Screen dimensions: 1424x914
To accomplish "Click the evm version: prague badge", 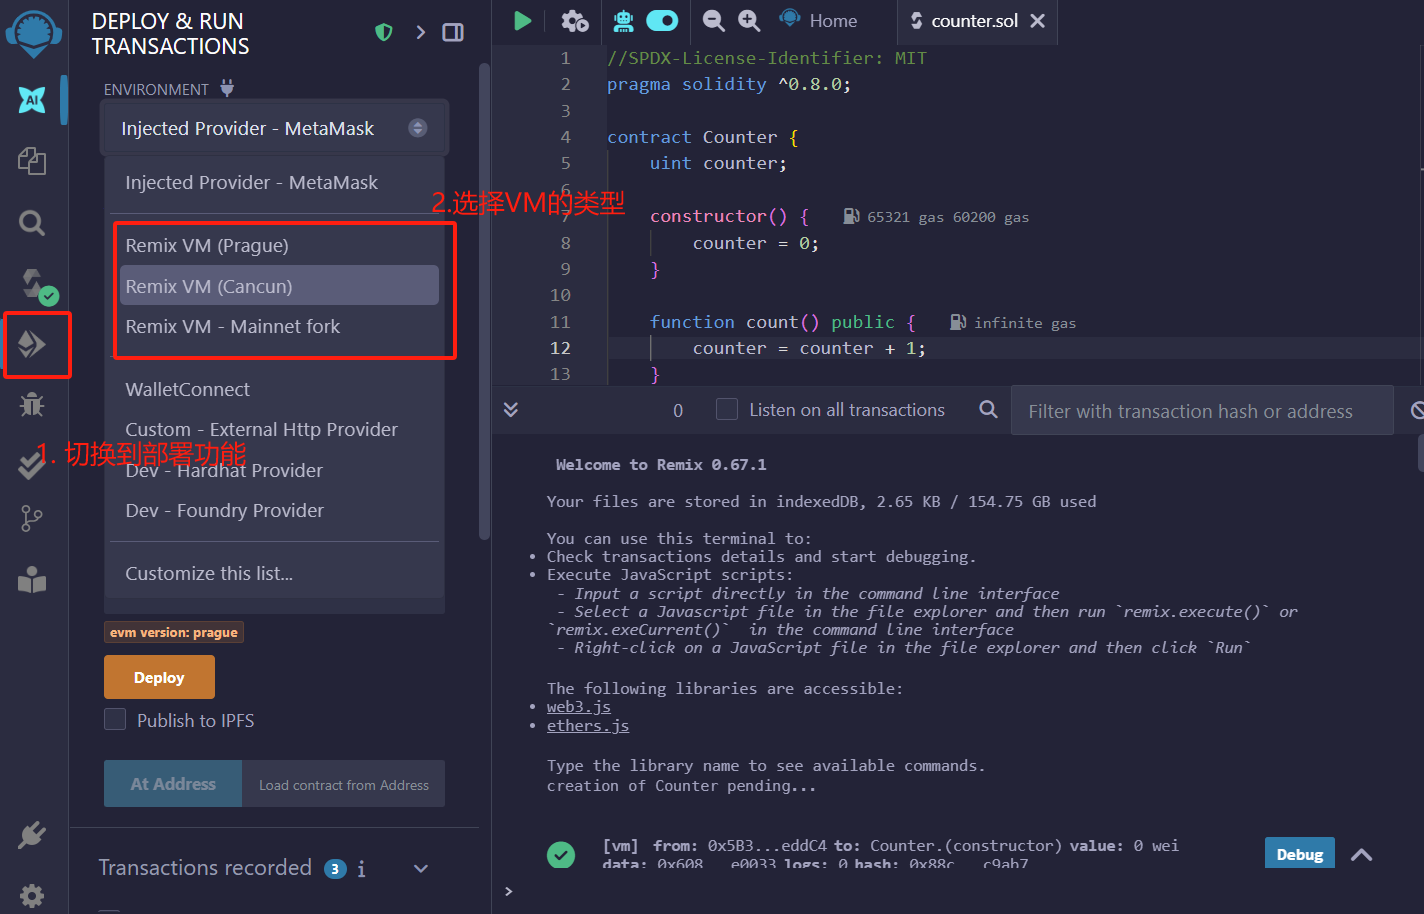I will click(x=174, y=632).
